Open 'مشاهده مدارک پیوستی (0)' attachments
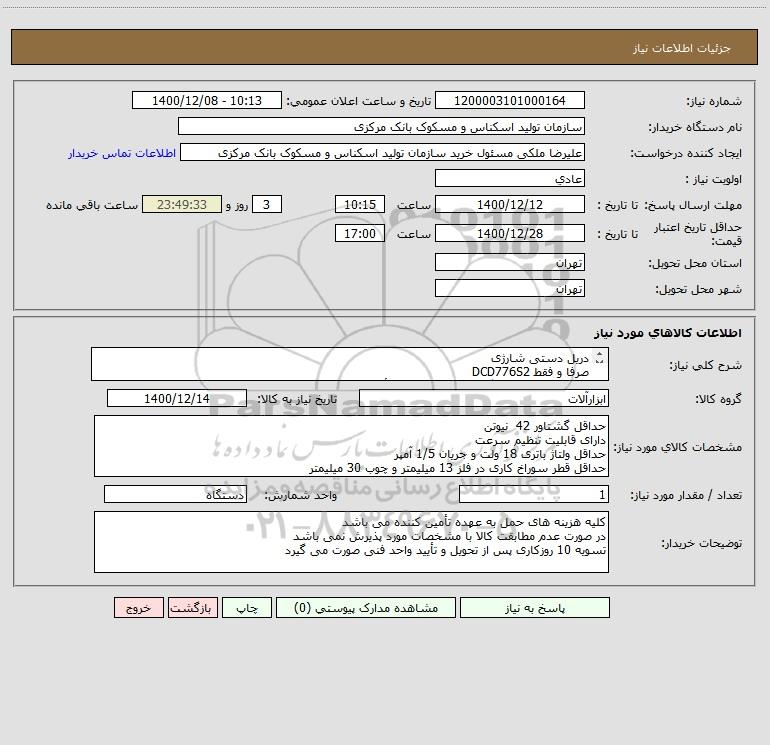Viewport: 770px width, 745px height. tap(366, 607)
